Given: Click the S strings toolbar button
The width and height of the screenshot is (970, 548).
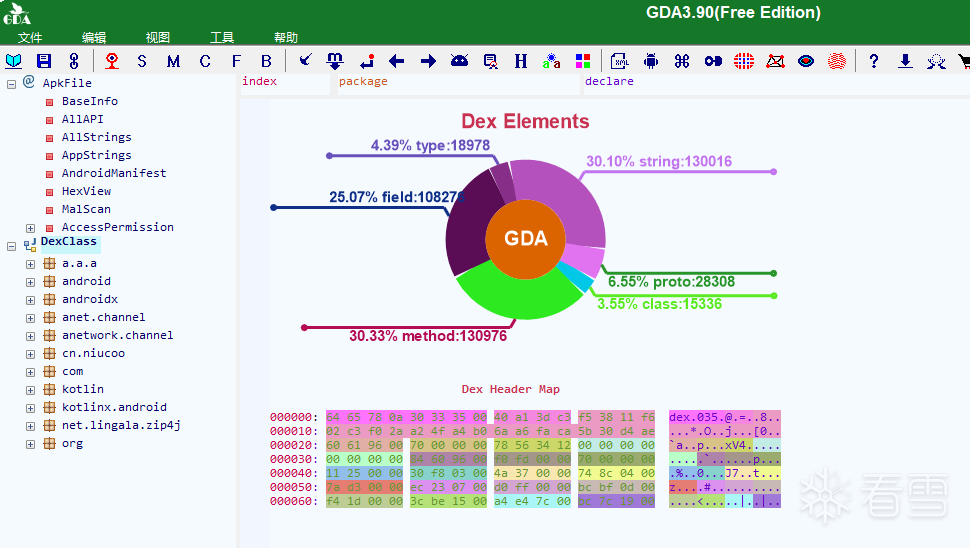Looking at the screenshot, I should 142,61.
